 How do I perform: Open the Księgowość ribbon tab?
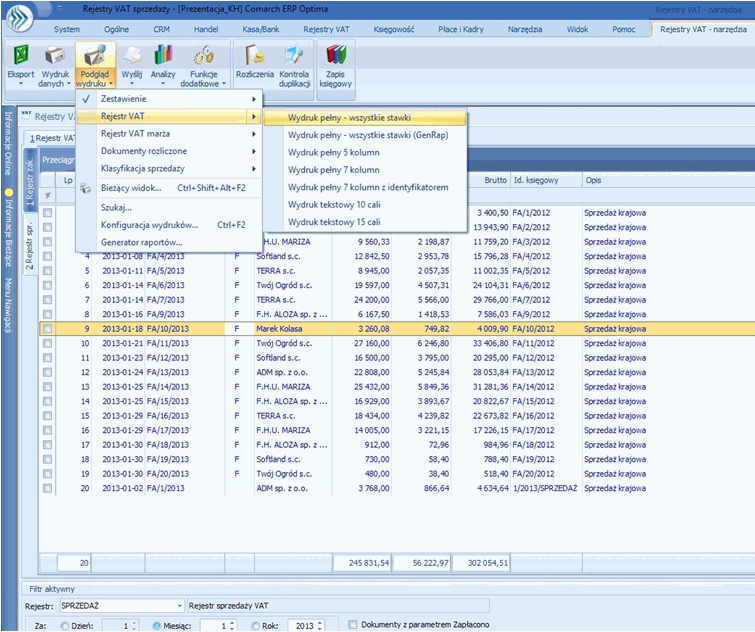393,29
